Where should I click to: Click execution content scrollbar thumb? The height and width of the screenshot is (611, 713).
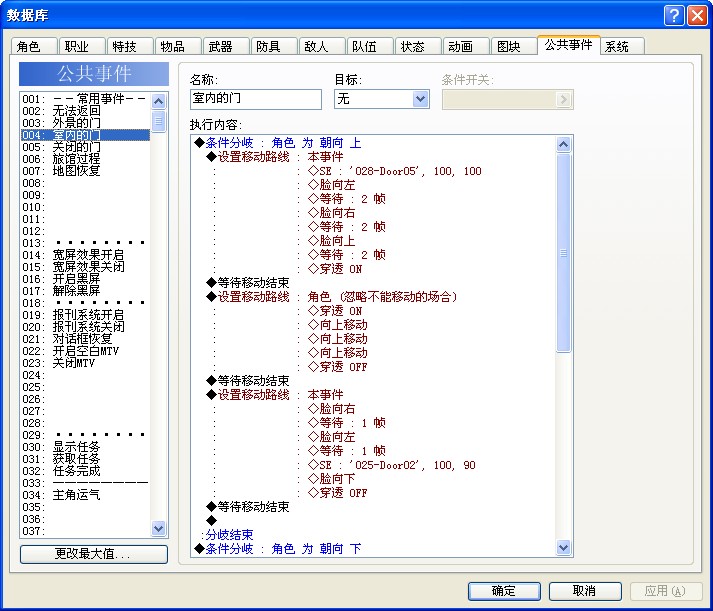tap(563, 253)
